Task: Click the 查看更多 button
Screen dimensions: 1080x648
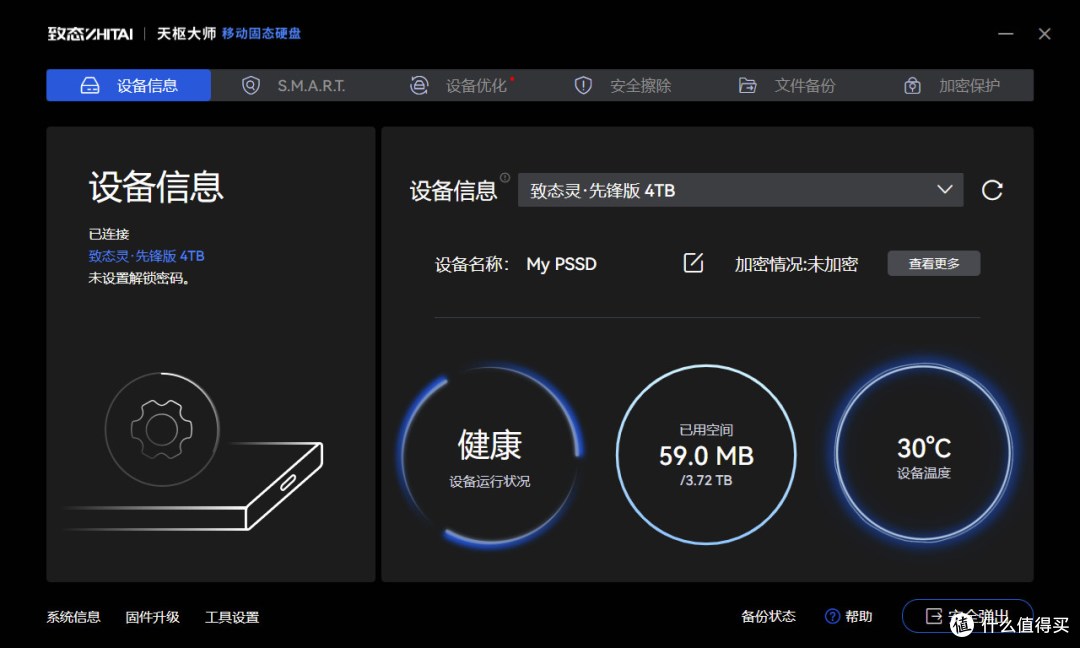Action: click(x=933, y=263)
